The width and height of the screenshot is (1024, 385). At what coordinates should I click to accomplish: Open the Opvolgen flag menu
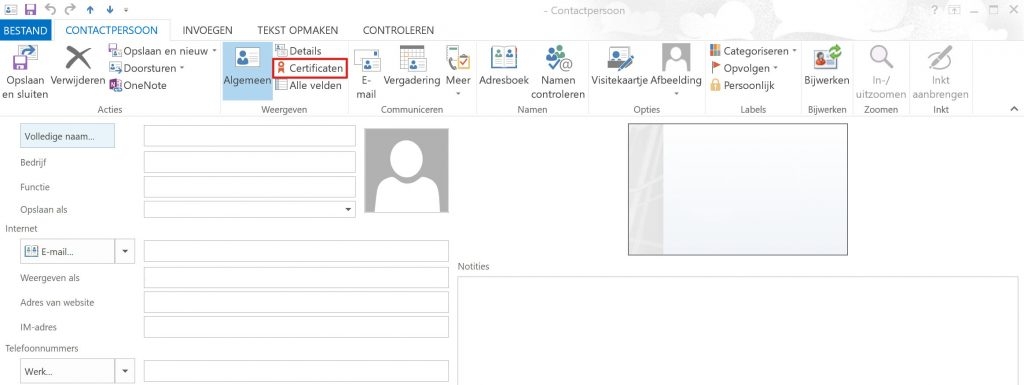[744, 68]
